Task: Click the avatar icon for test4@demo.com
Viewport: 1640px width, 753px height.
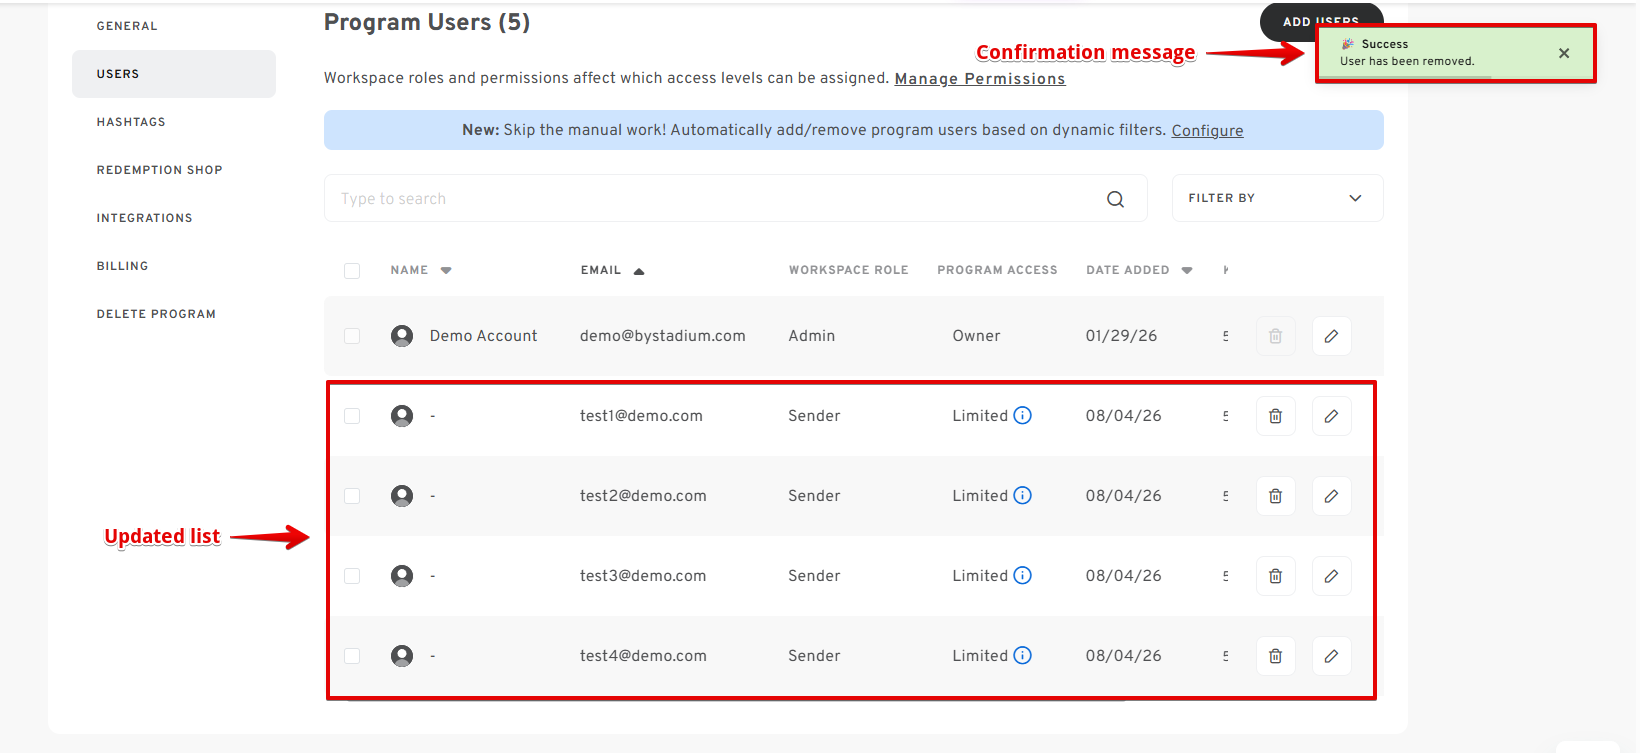Action: coord(402,656)
